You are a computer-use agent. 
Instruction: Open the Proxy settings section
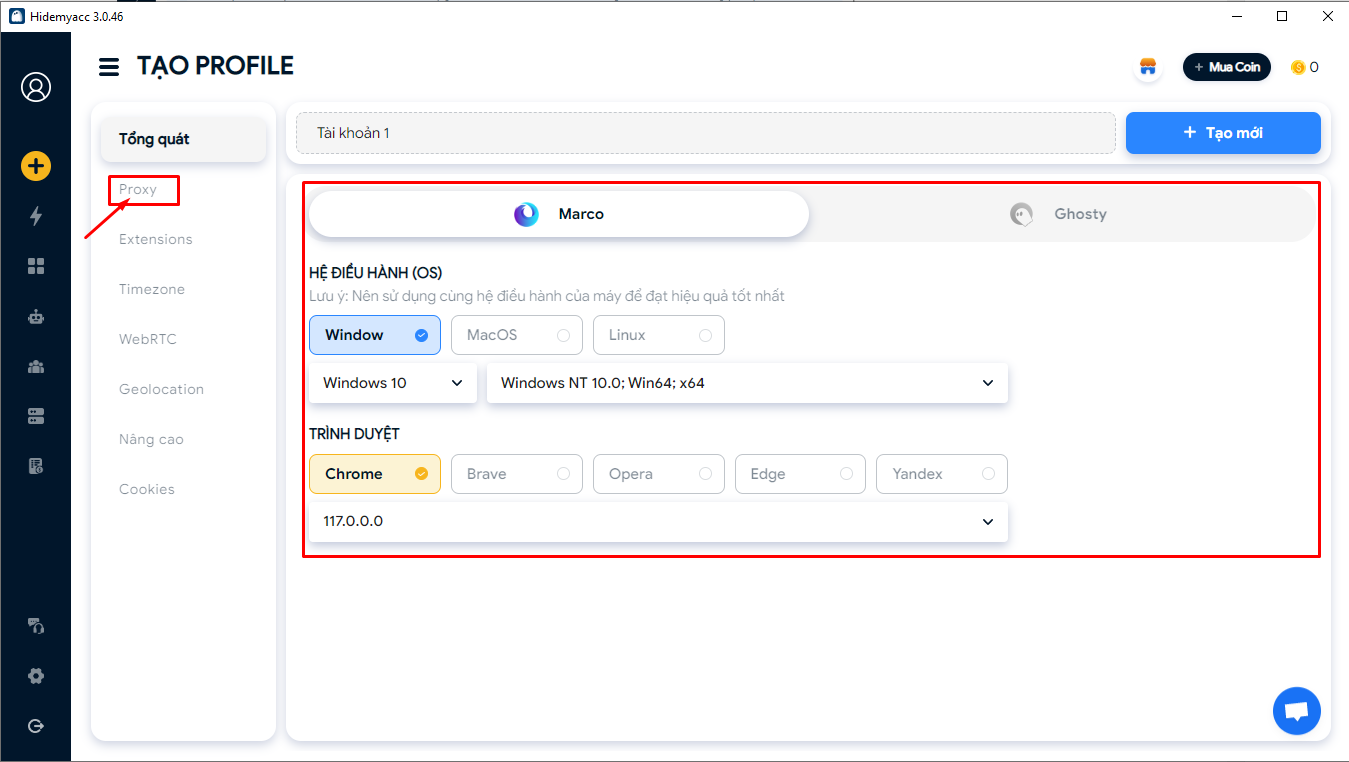pos(138,189)
